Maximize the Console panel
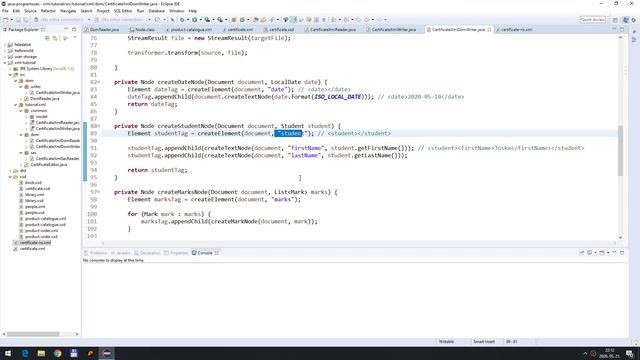This screenshot has width=640, height=360. click(x=622, y=253)
